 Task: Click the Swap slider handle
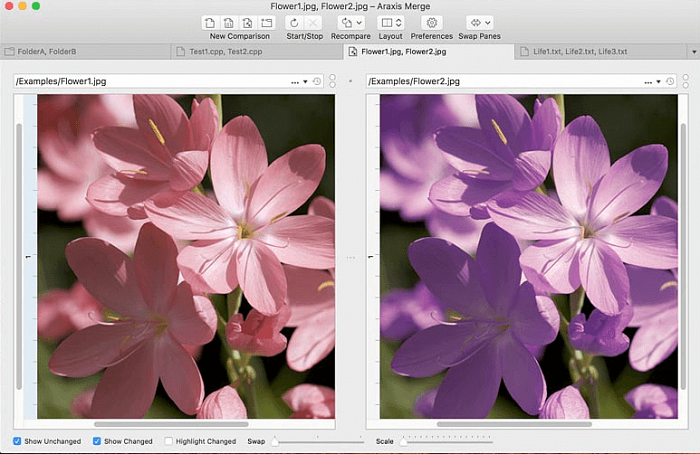click(x=275, y=442)
